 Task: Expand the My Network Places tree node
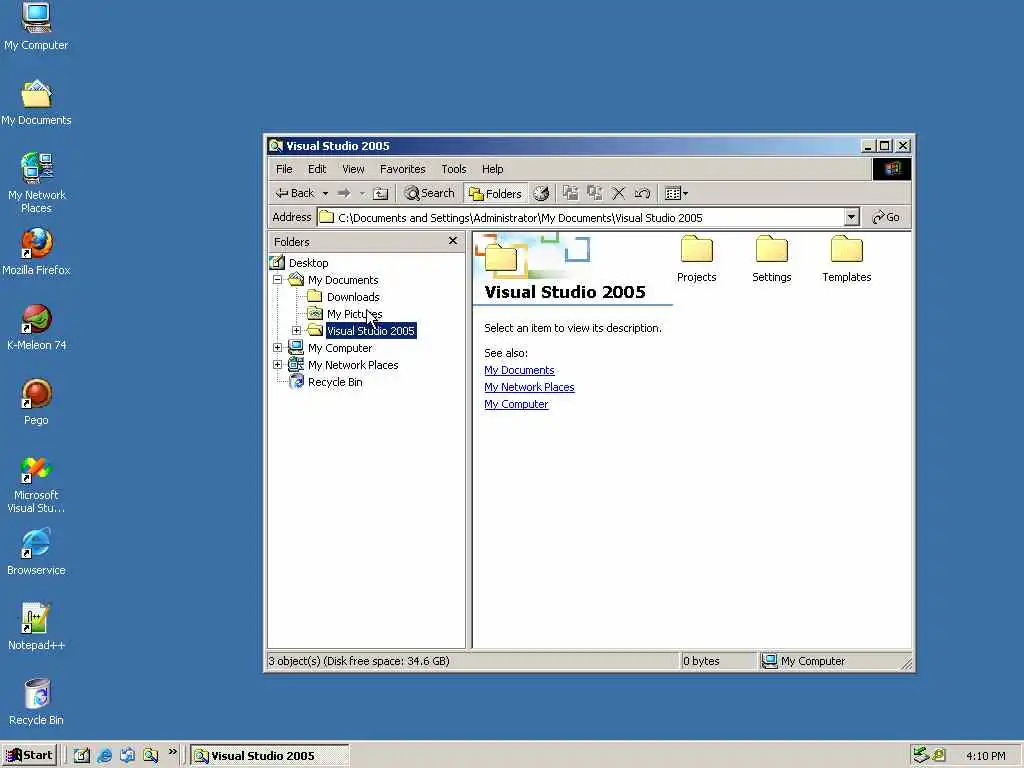[278, 364]
